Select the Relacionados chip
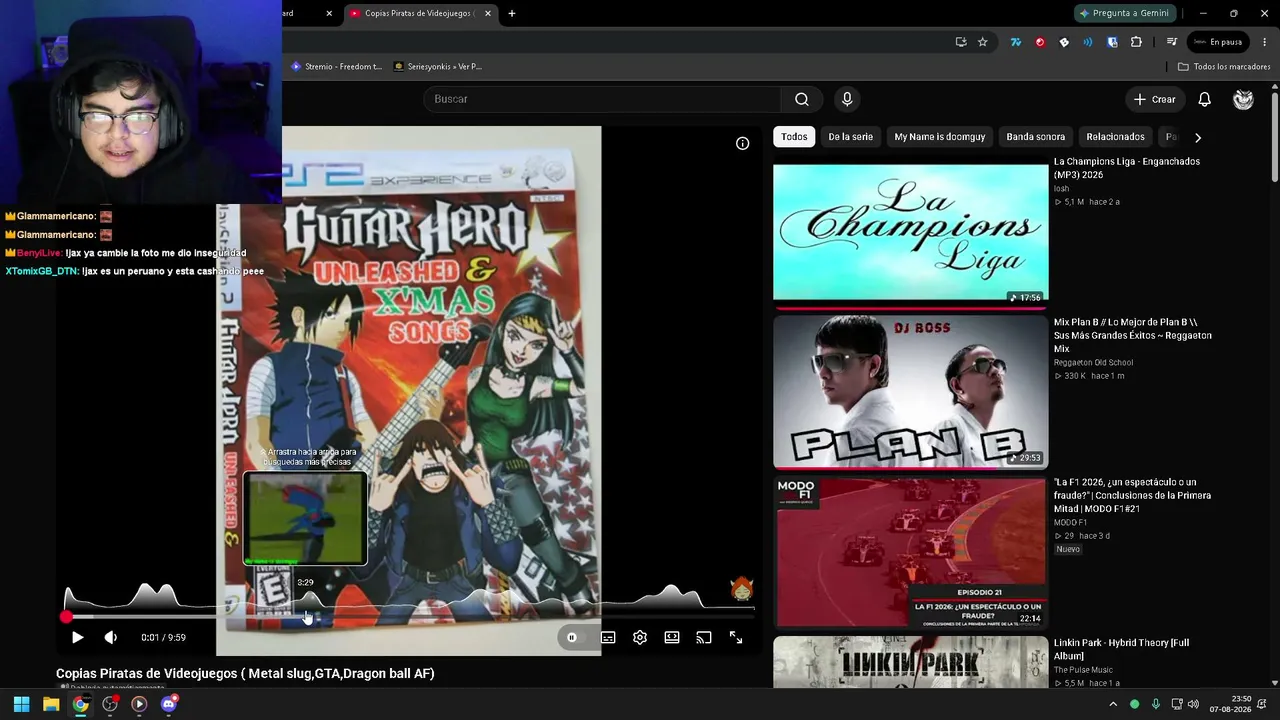 point(1115,137)
